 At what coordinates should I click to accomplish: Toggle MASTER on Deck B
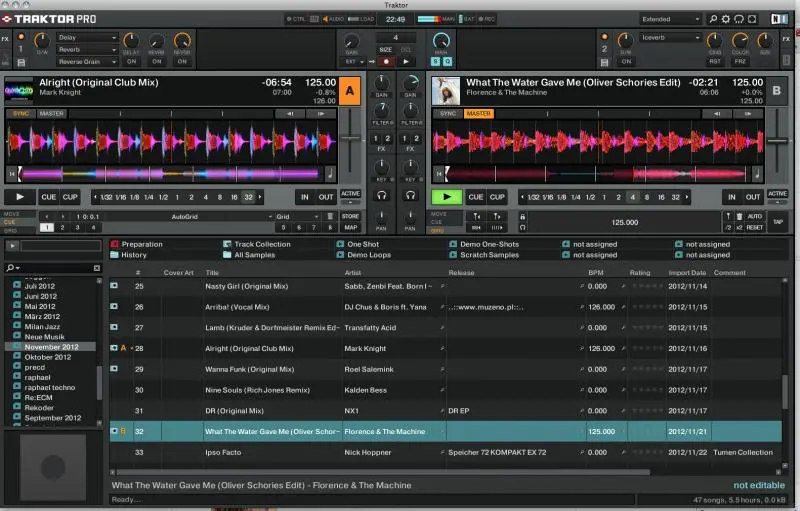(x=478, y=113)
